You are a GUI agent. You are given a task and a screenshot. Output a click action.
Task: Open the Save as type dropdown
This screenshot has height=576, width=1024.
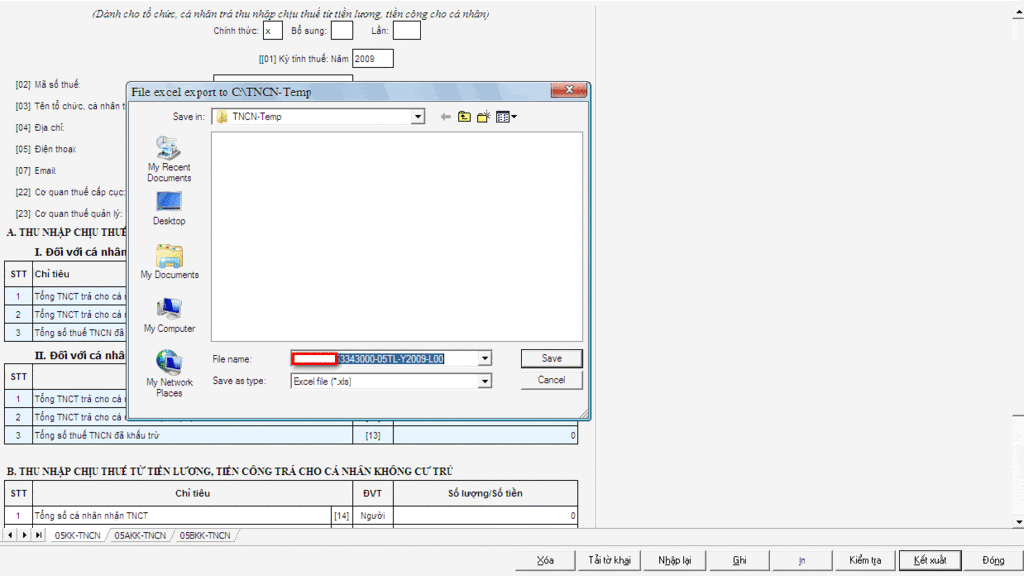click(485, 381)
